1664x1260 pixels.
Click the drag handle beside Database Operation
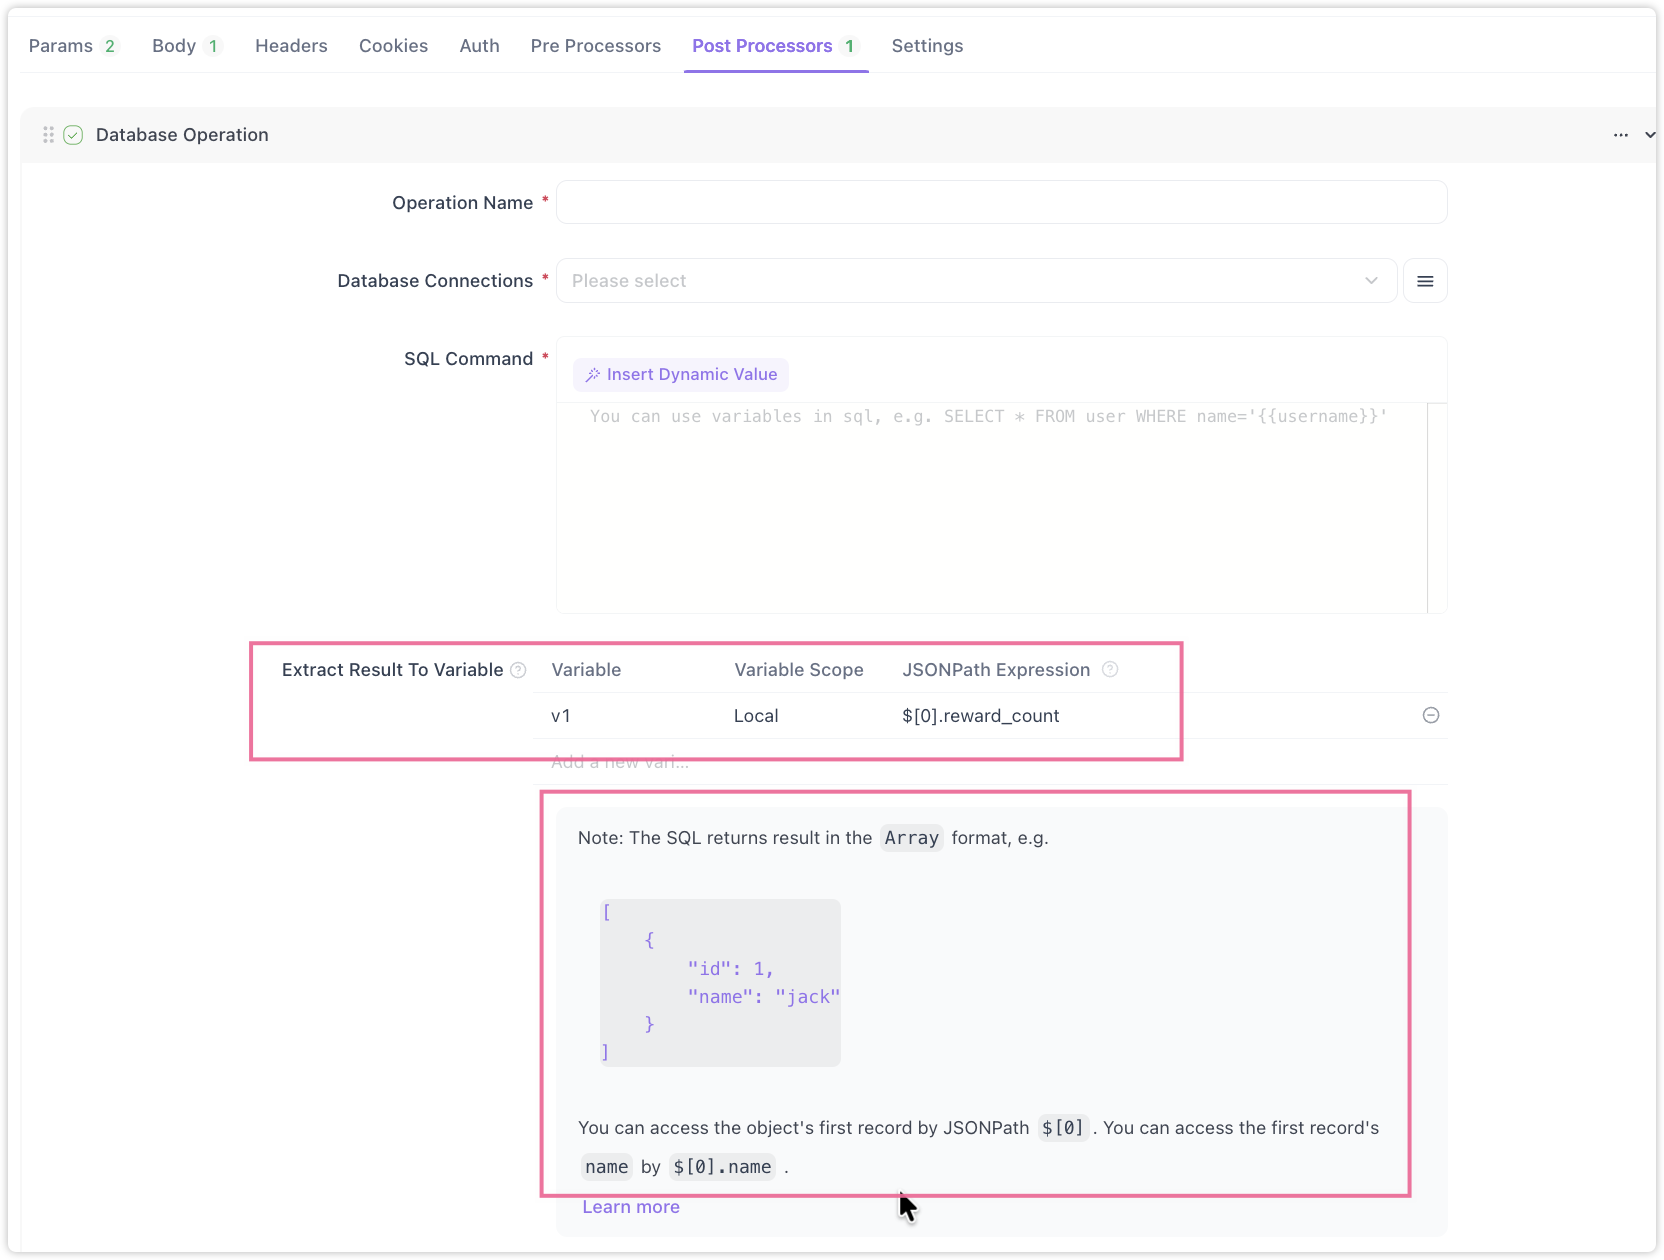[48, 135]
